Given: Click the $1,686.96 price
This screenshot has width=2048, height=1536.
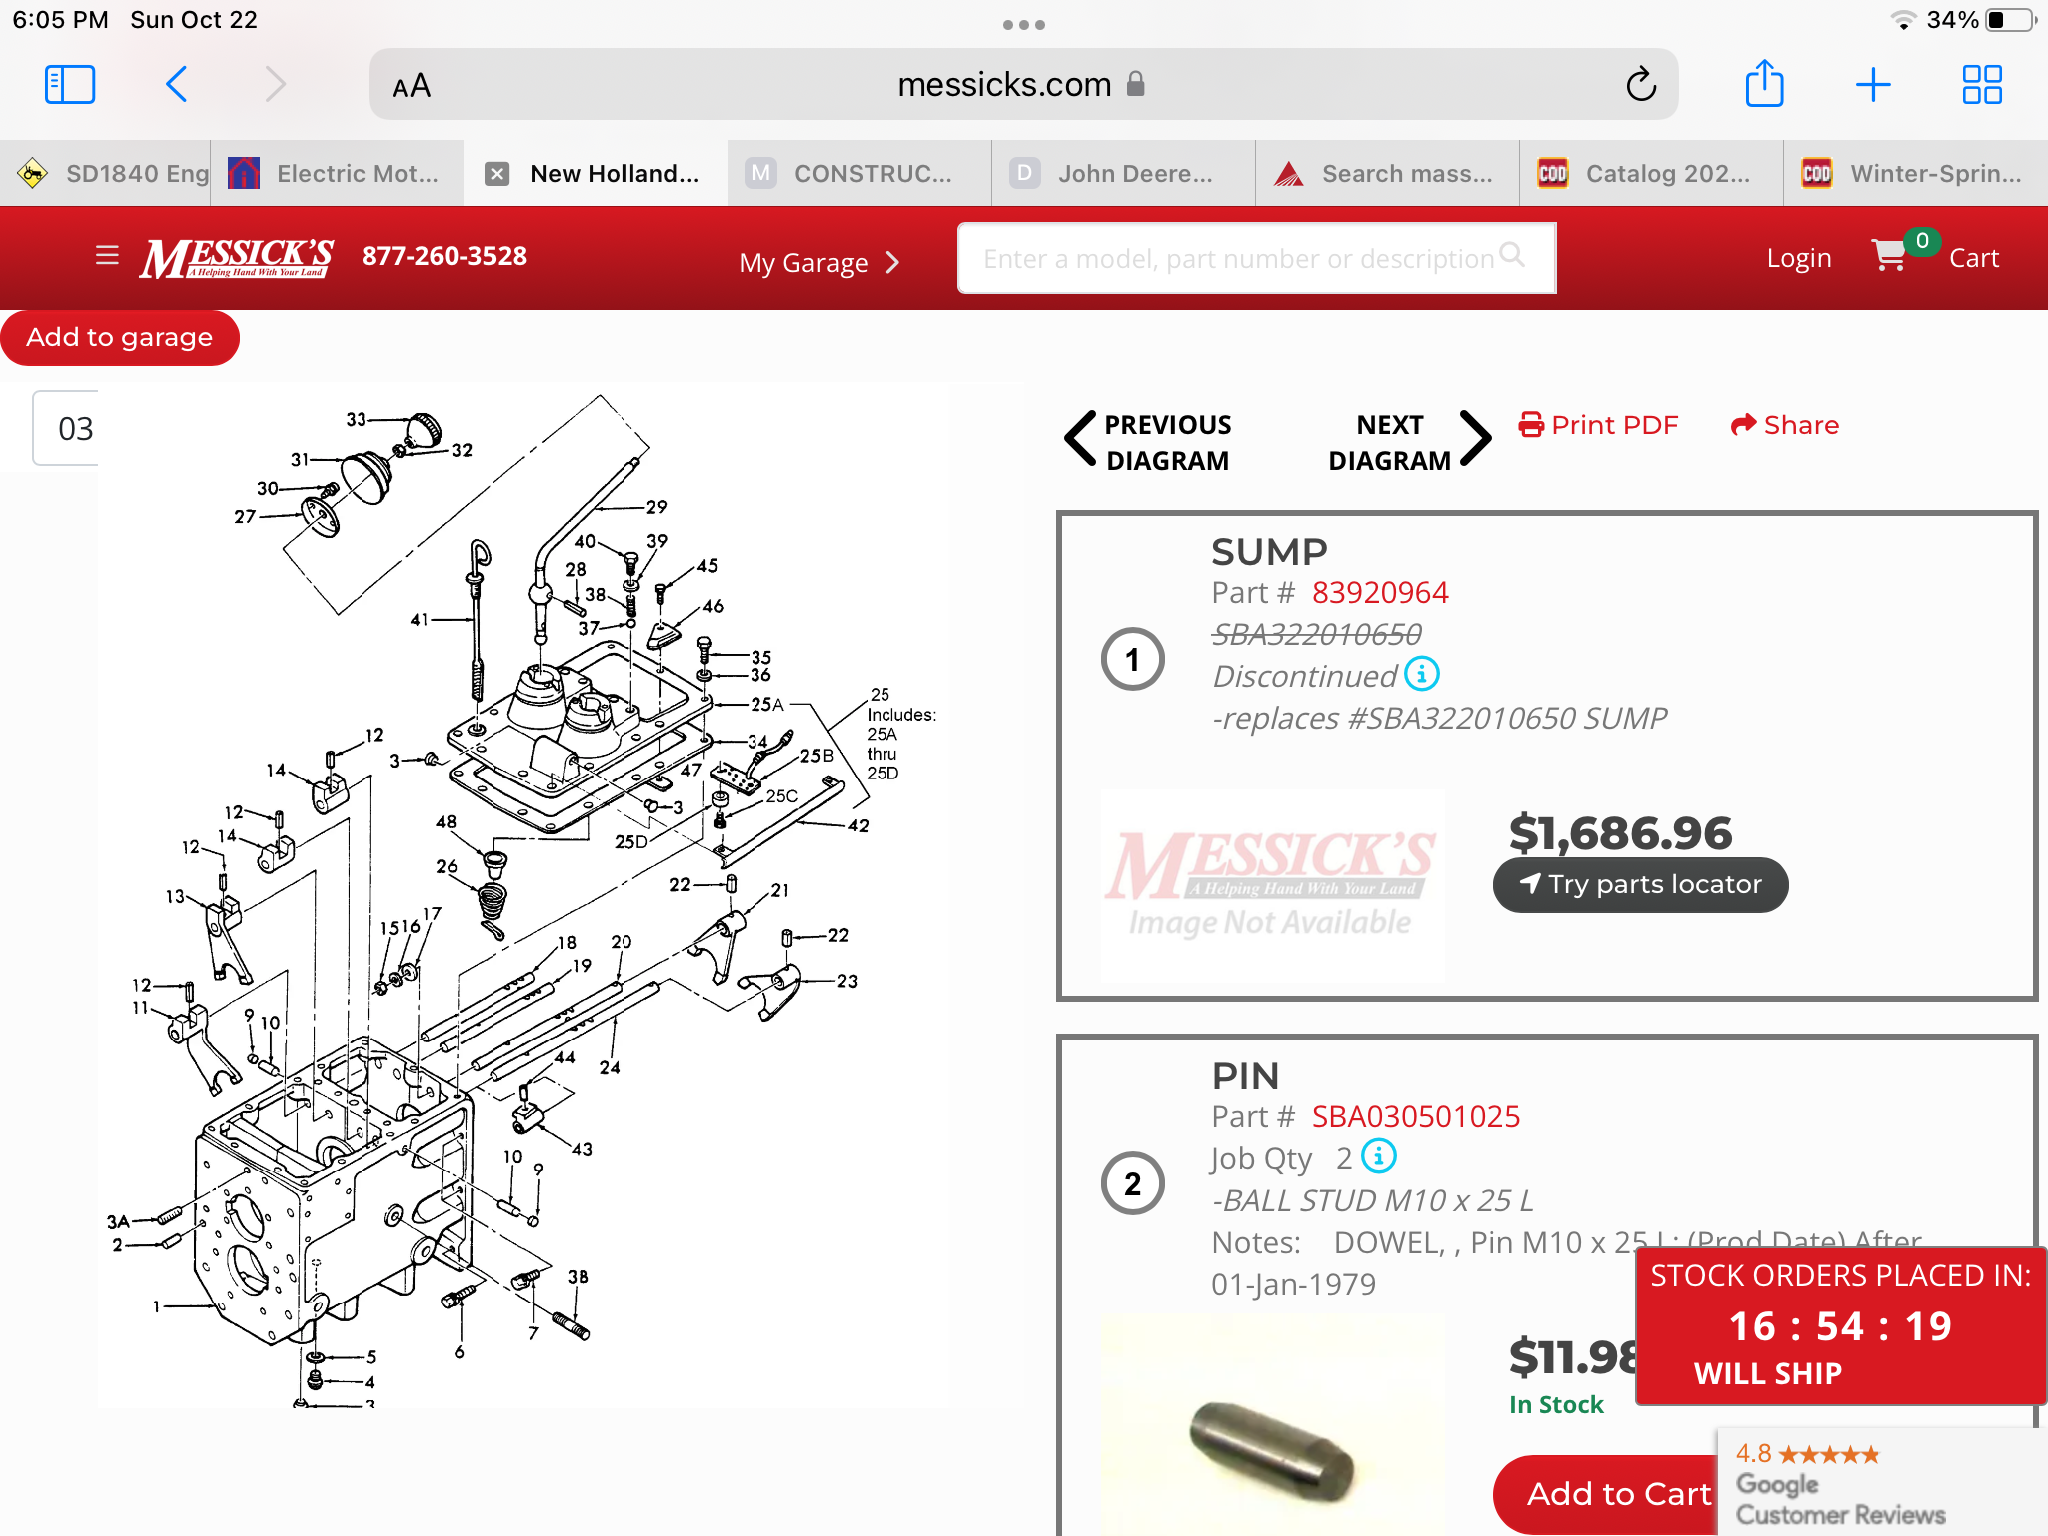Looking at the screenshot, I should (x=1620, y=833).
